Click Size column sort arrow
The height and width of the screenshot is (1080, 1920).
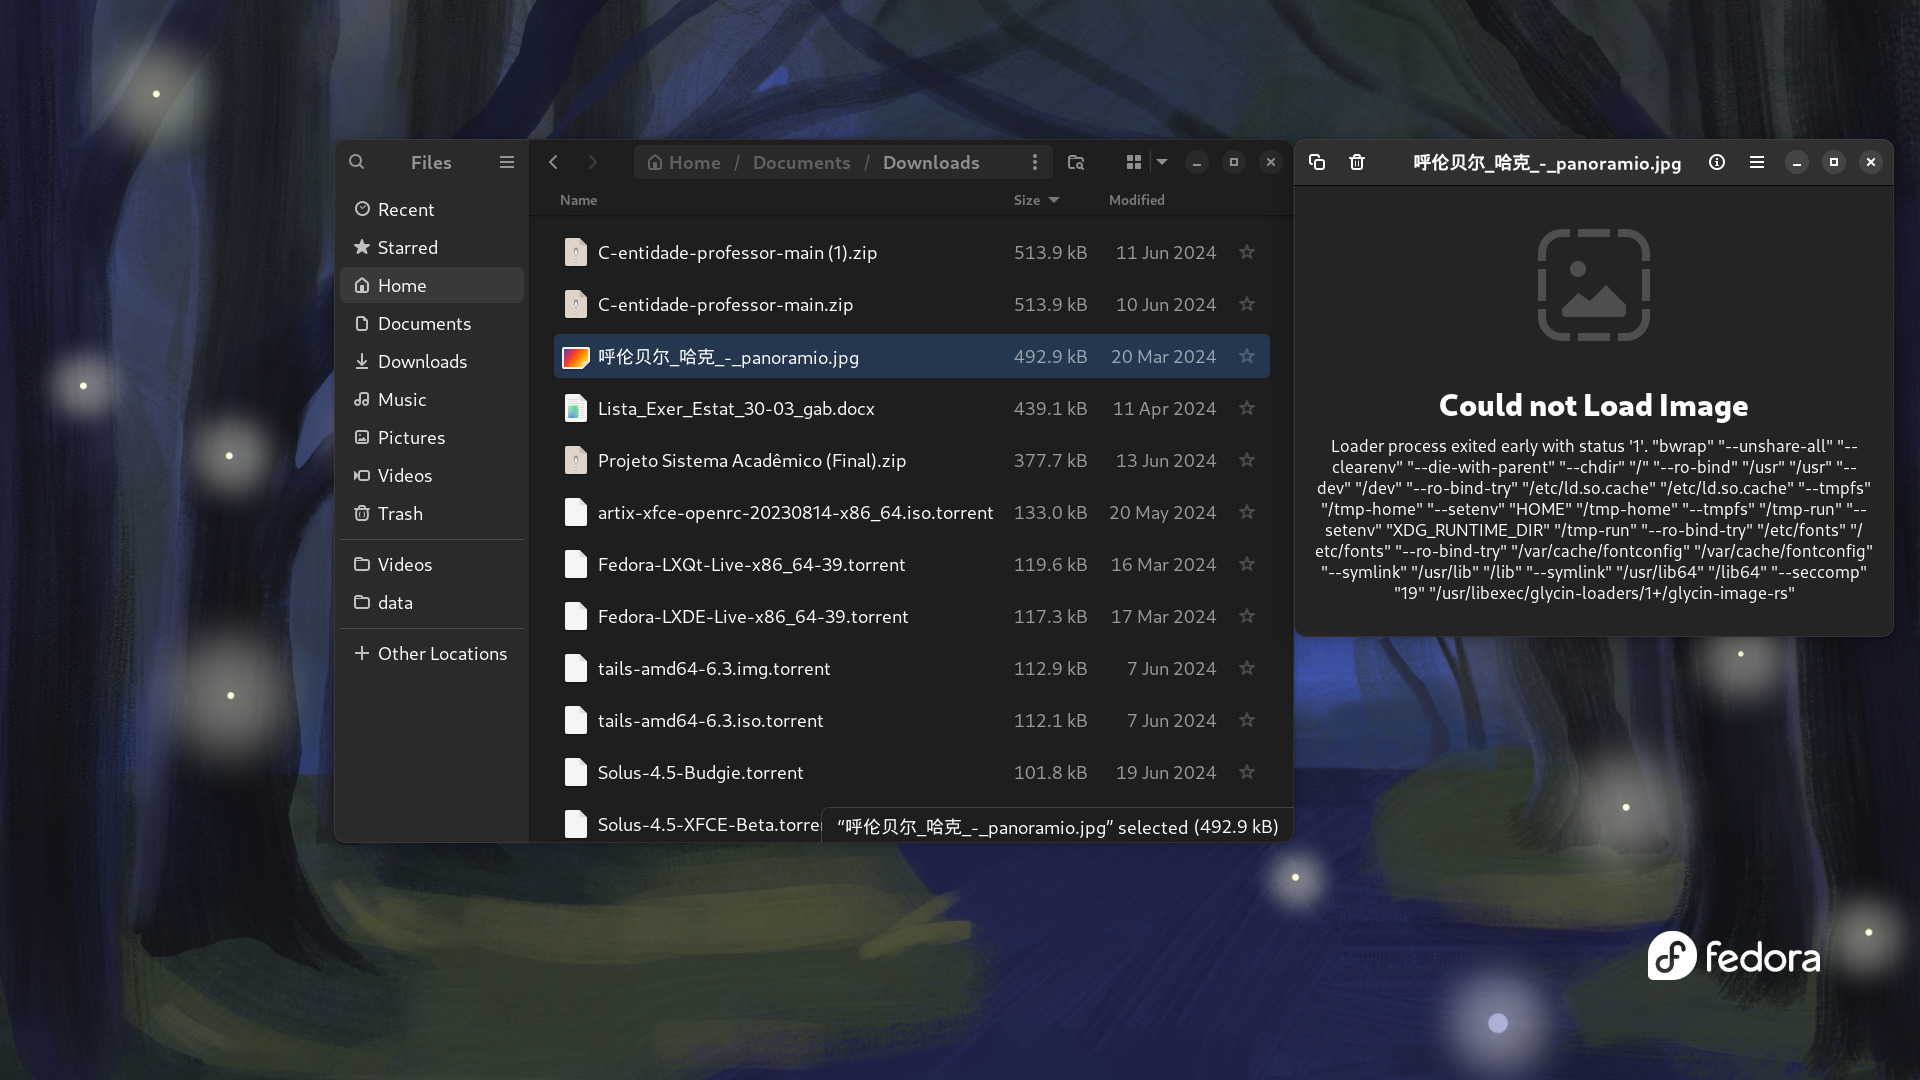pos(1053,200)
